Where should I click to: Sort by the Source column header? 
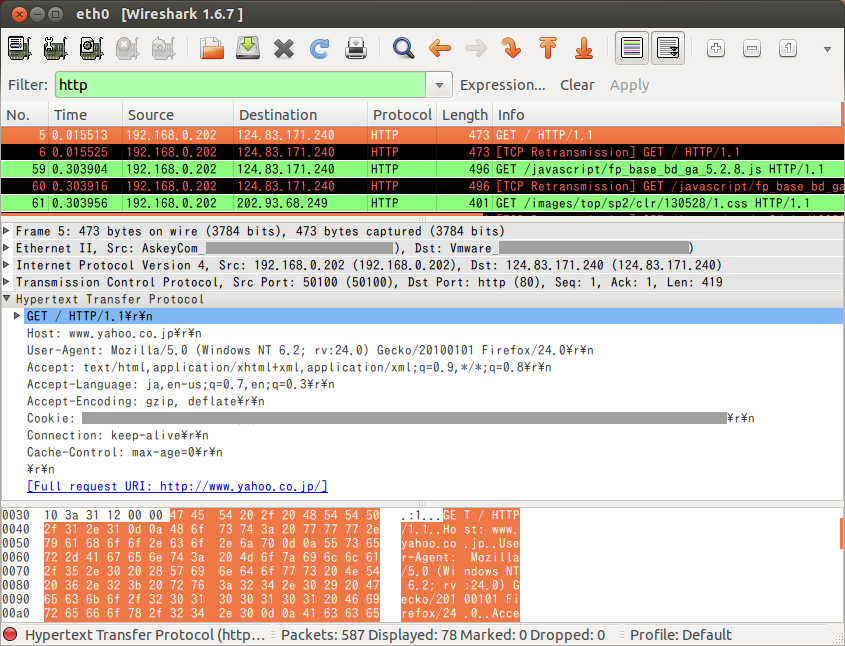[x=178, y=115]
